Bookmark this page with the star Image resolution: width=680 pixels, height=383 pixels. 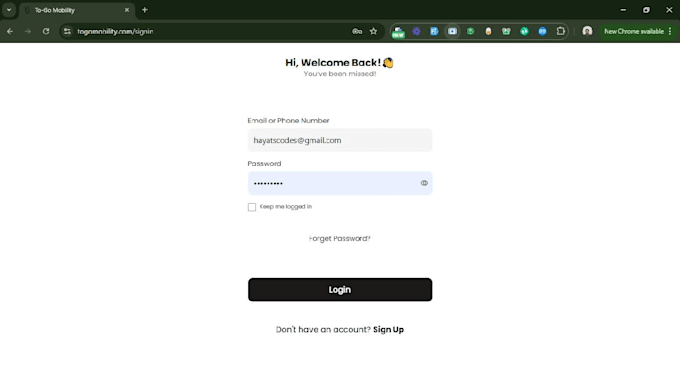tap(373, 31)
